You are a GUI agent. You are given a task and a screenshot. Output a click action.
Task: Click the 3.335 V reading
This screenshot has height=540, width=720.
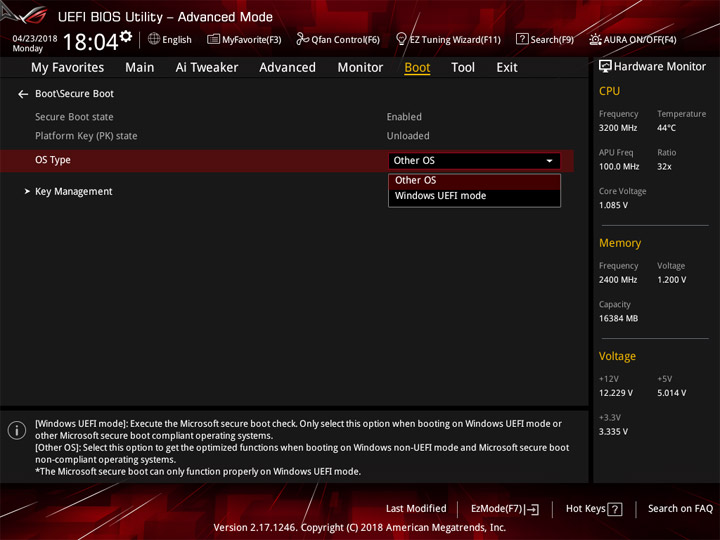[x=613, y=432]
